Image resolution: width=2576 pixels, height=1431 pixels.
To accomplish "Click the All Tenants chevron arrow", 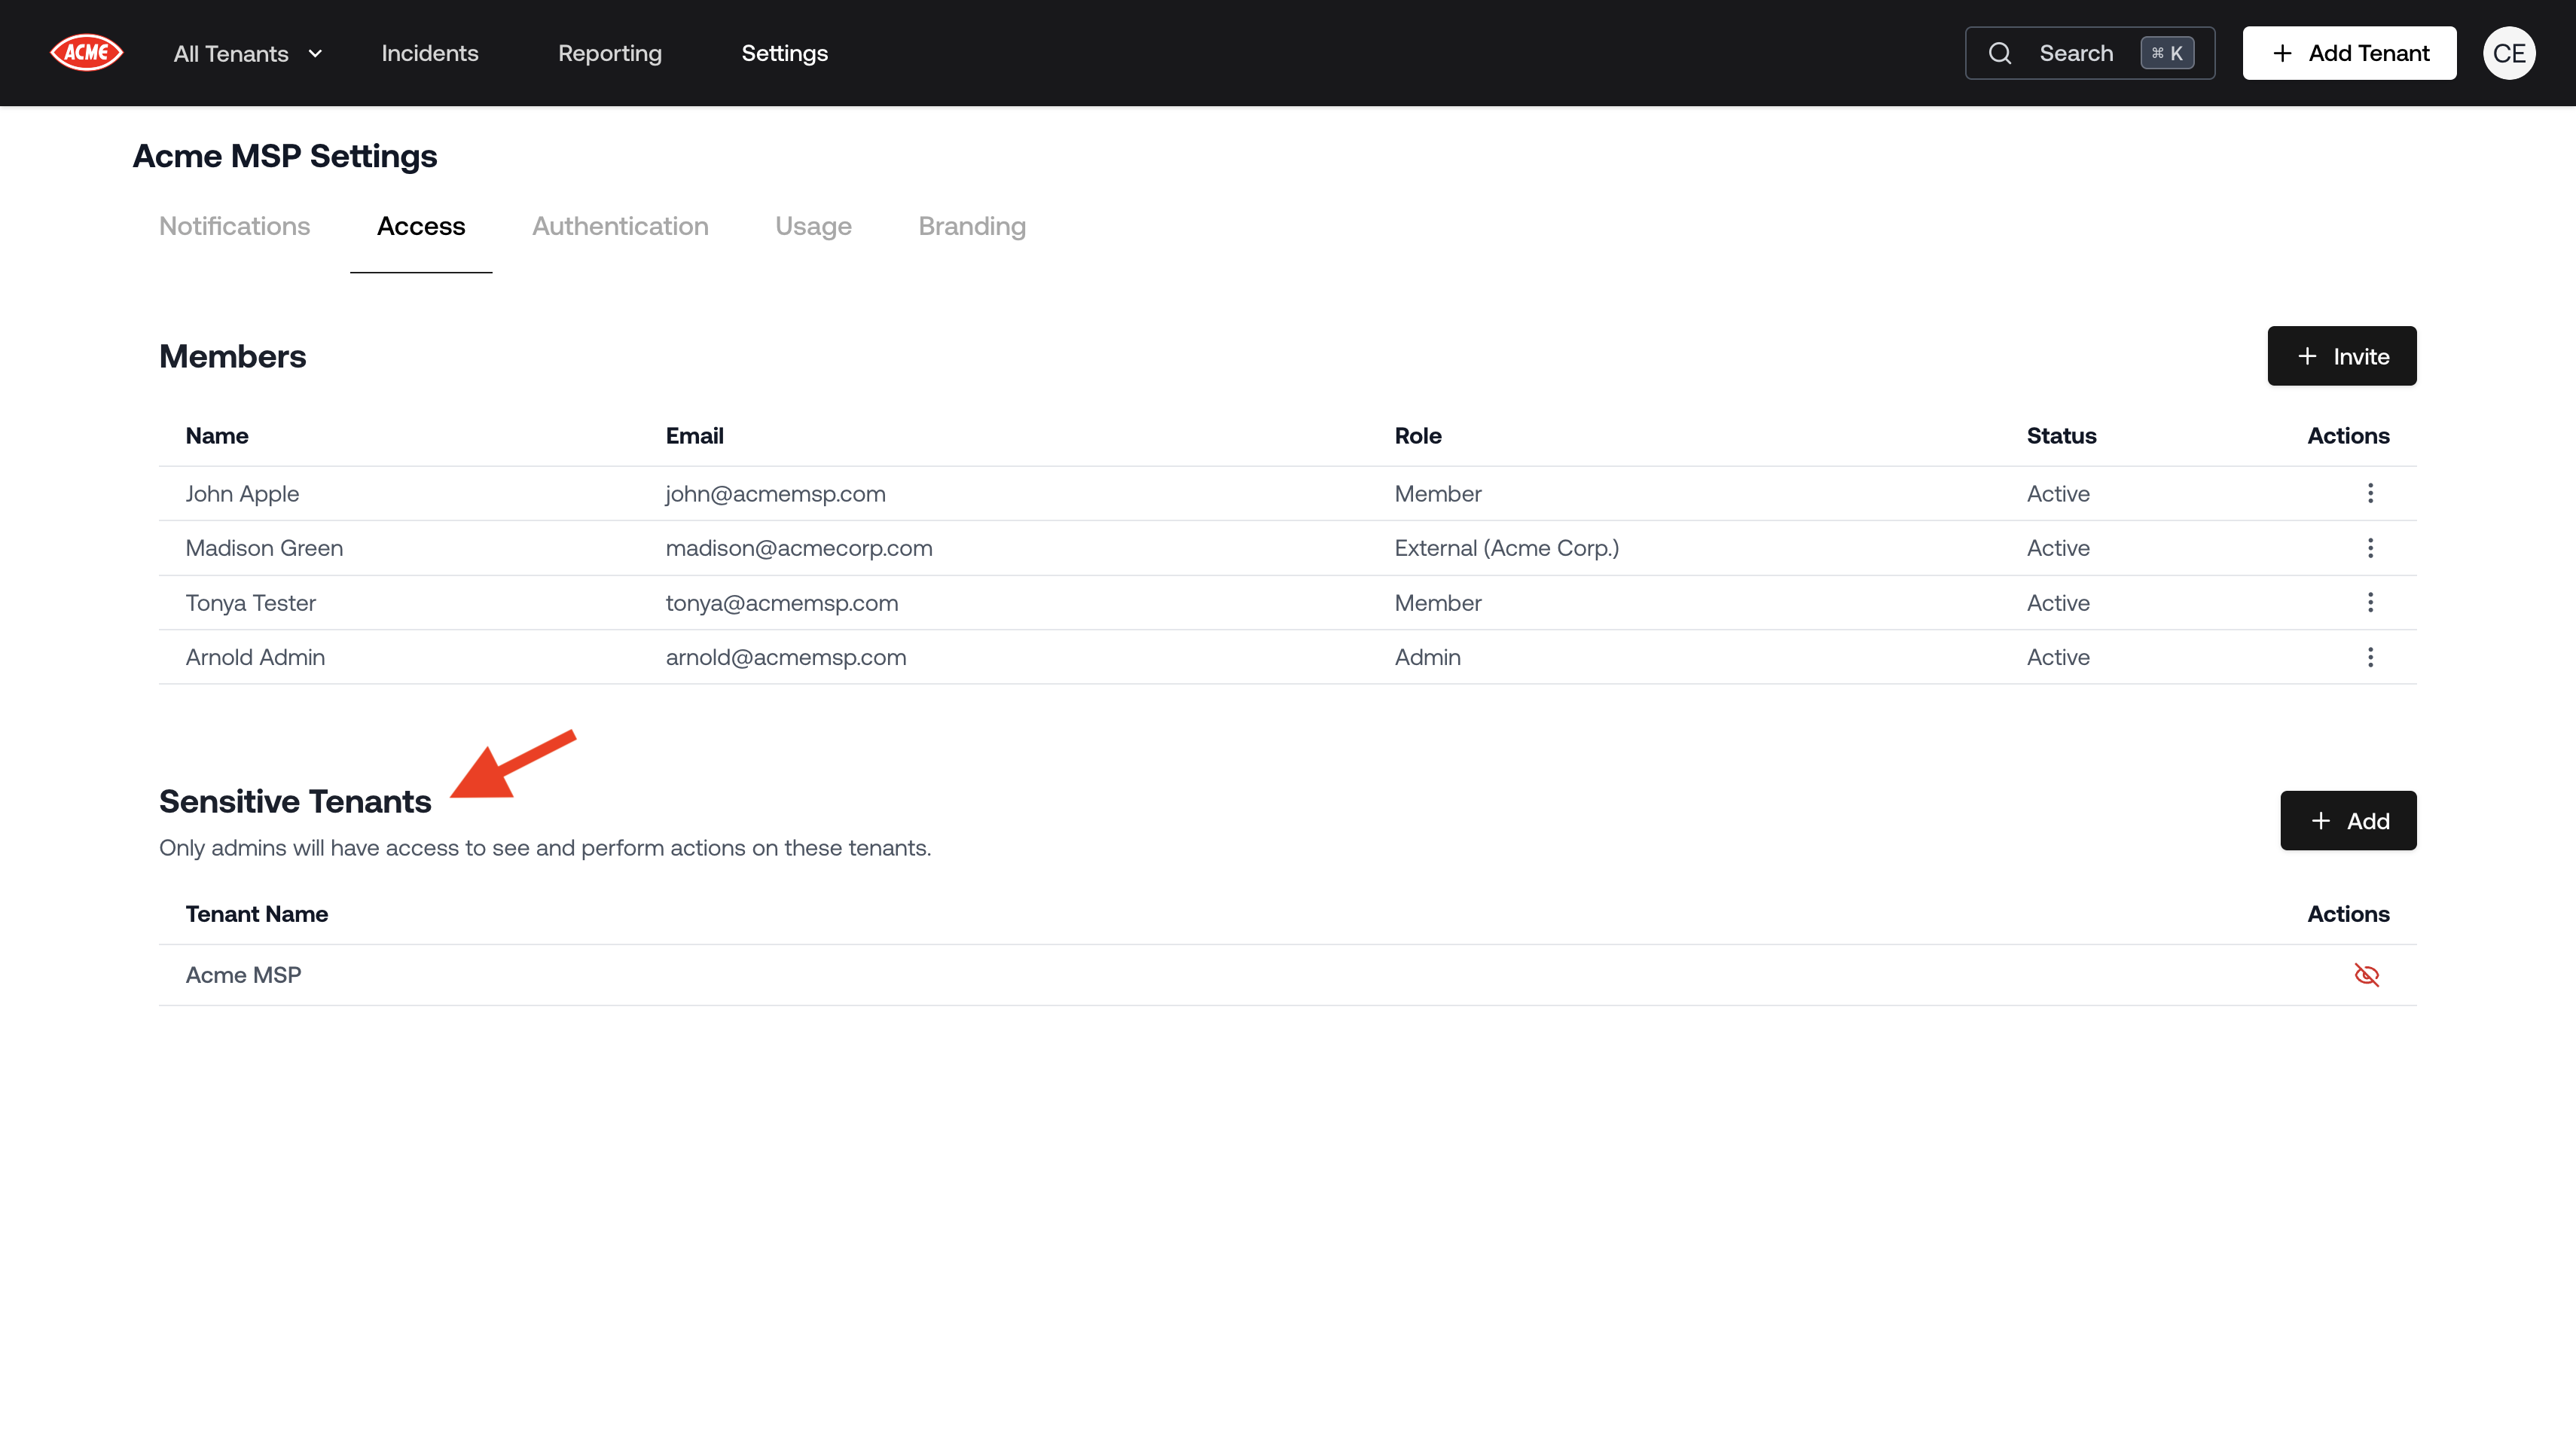I will pos(315,54).
